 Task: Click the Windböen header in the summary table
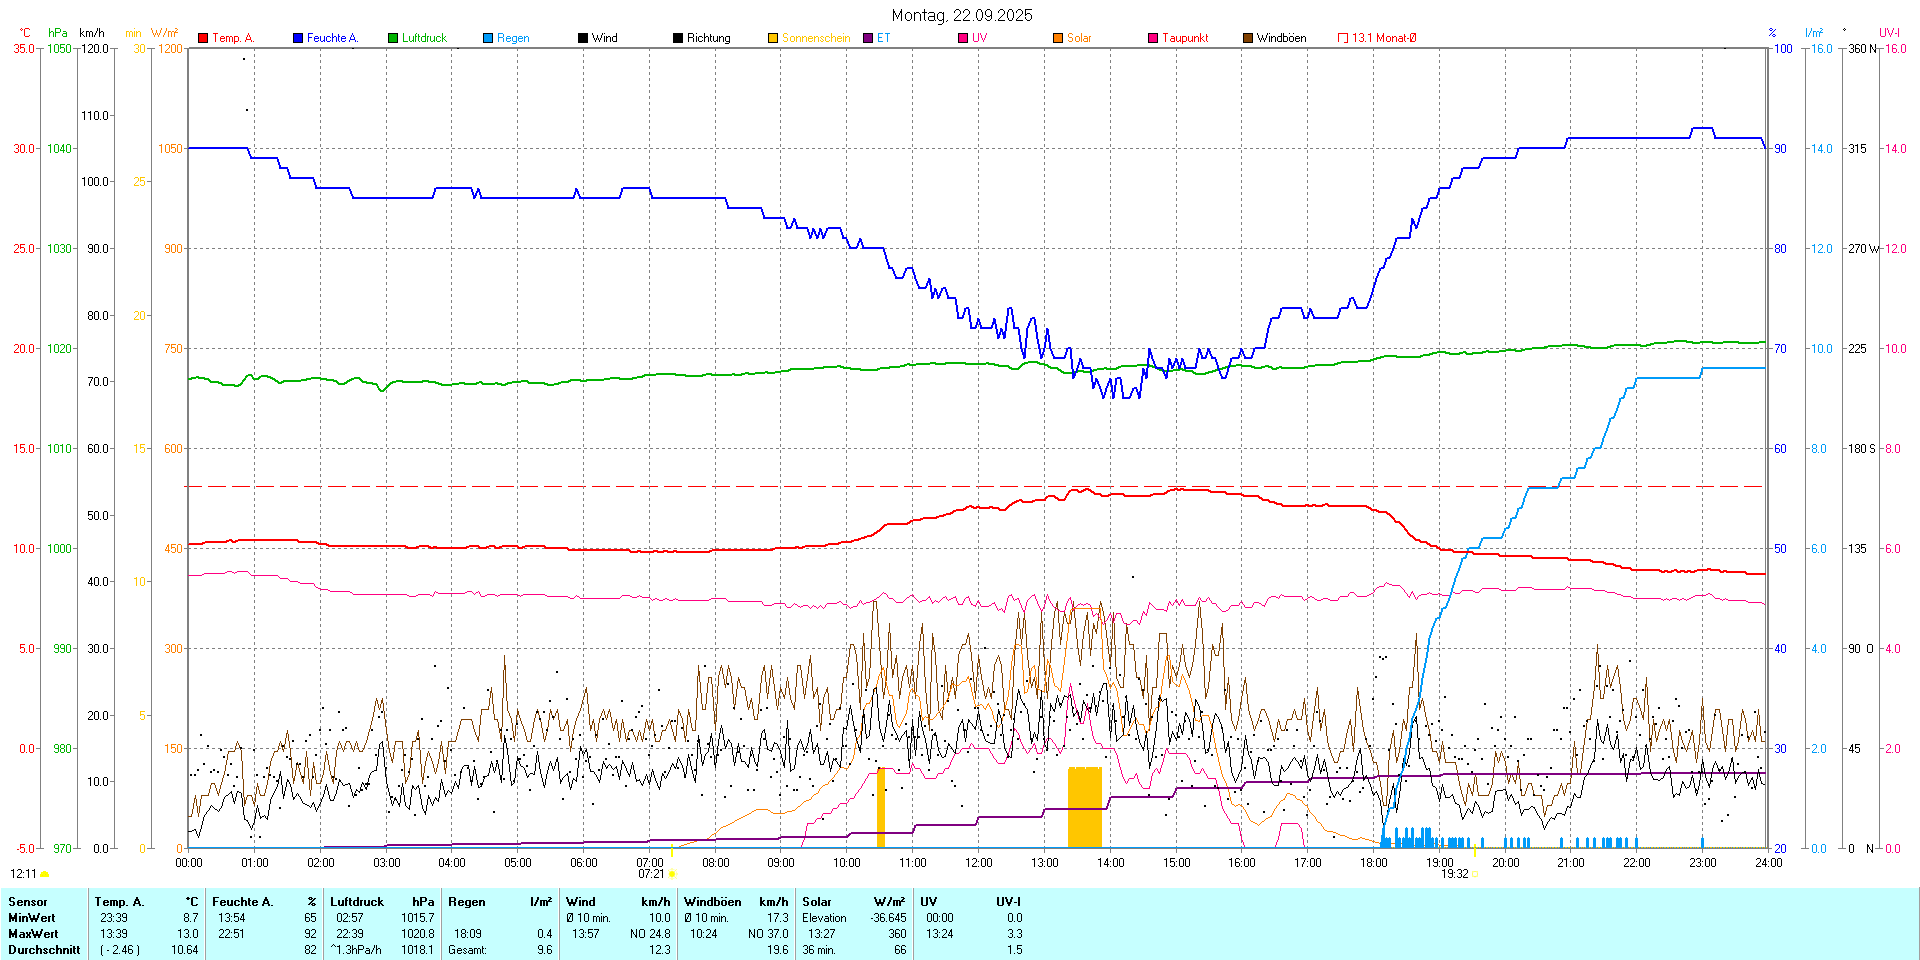tap(713, 902)
